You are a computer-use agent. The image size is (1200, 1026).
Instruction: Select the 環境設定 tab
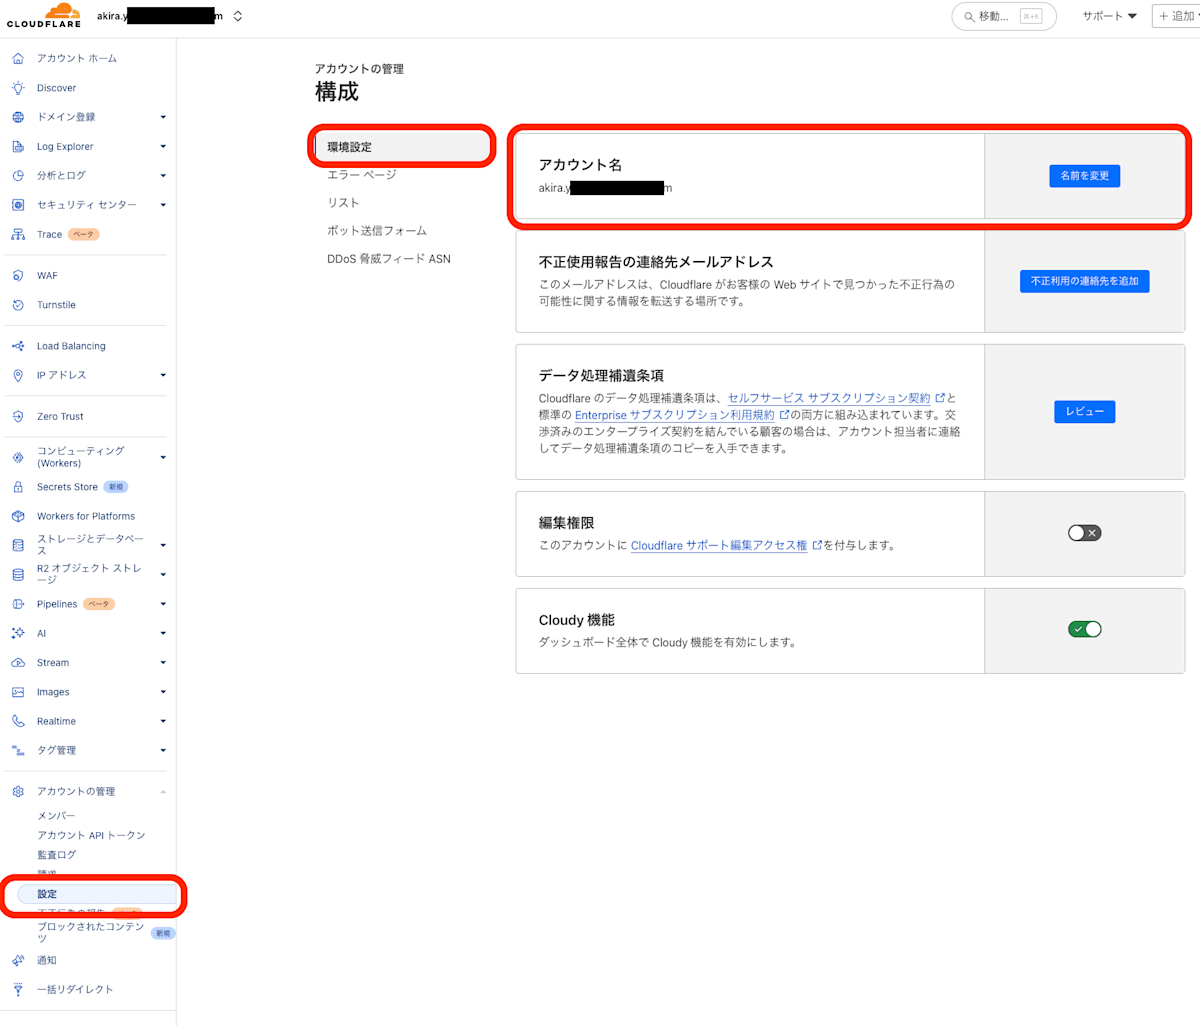(x=403, y=147)
